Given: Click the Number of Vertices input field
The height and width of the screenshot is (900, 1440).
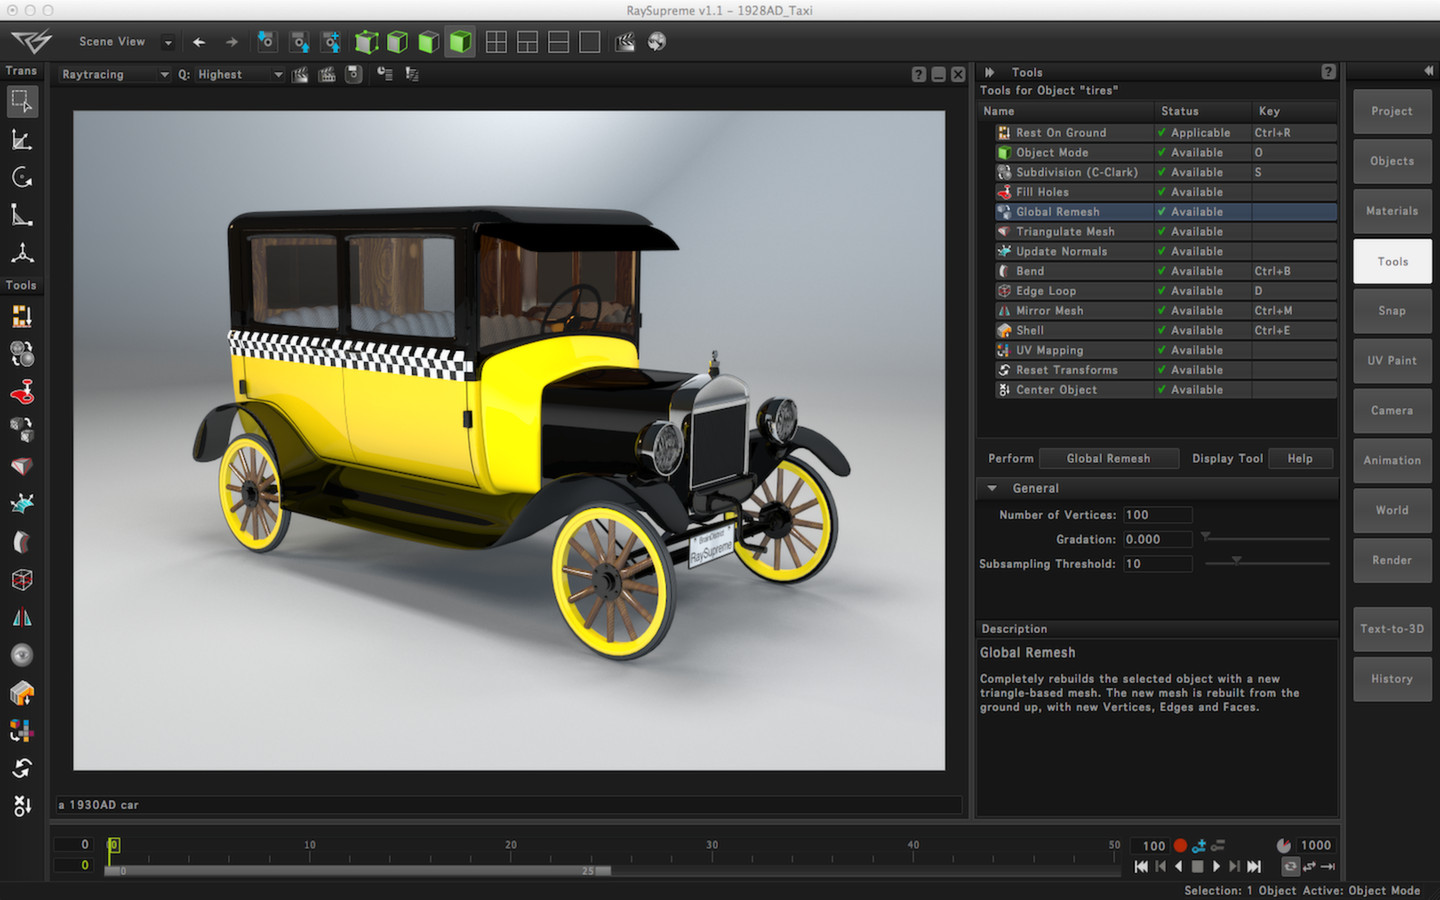Looking at the screenshot, I should (x=1157, y=514).
